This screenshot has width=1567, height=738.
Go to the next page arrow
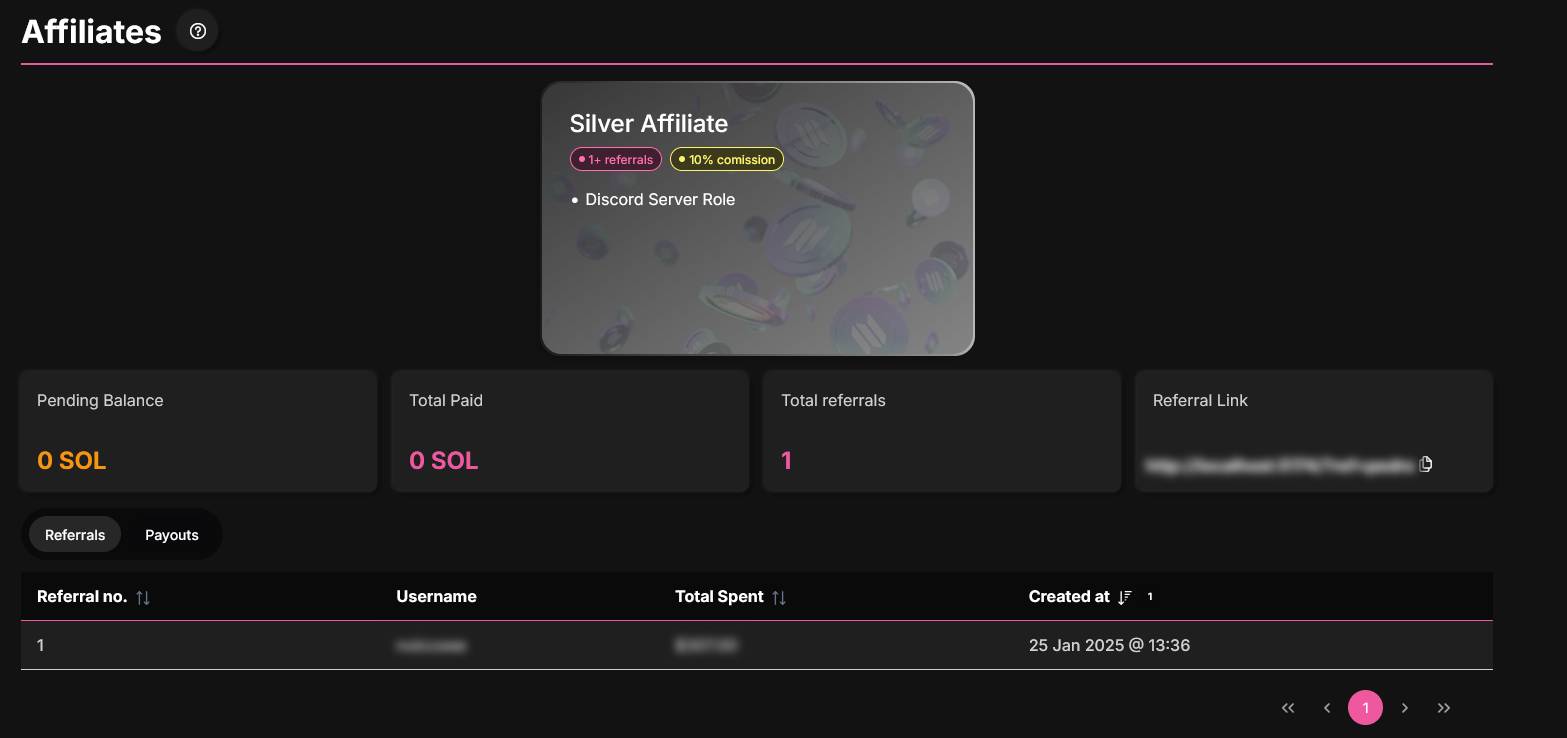[x=1405, y=708]
